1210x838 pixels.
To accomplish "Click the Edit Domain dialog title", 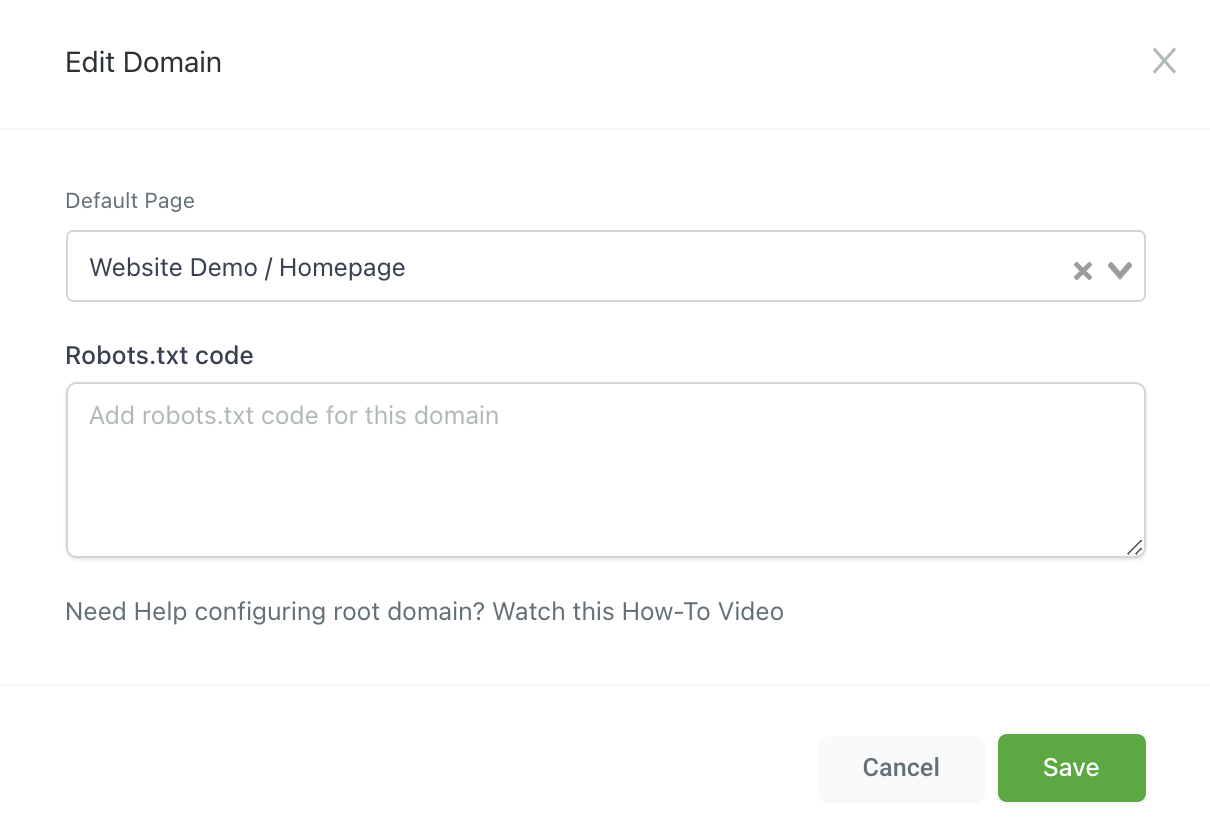I will (x=143, y=61).
